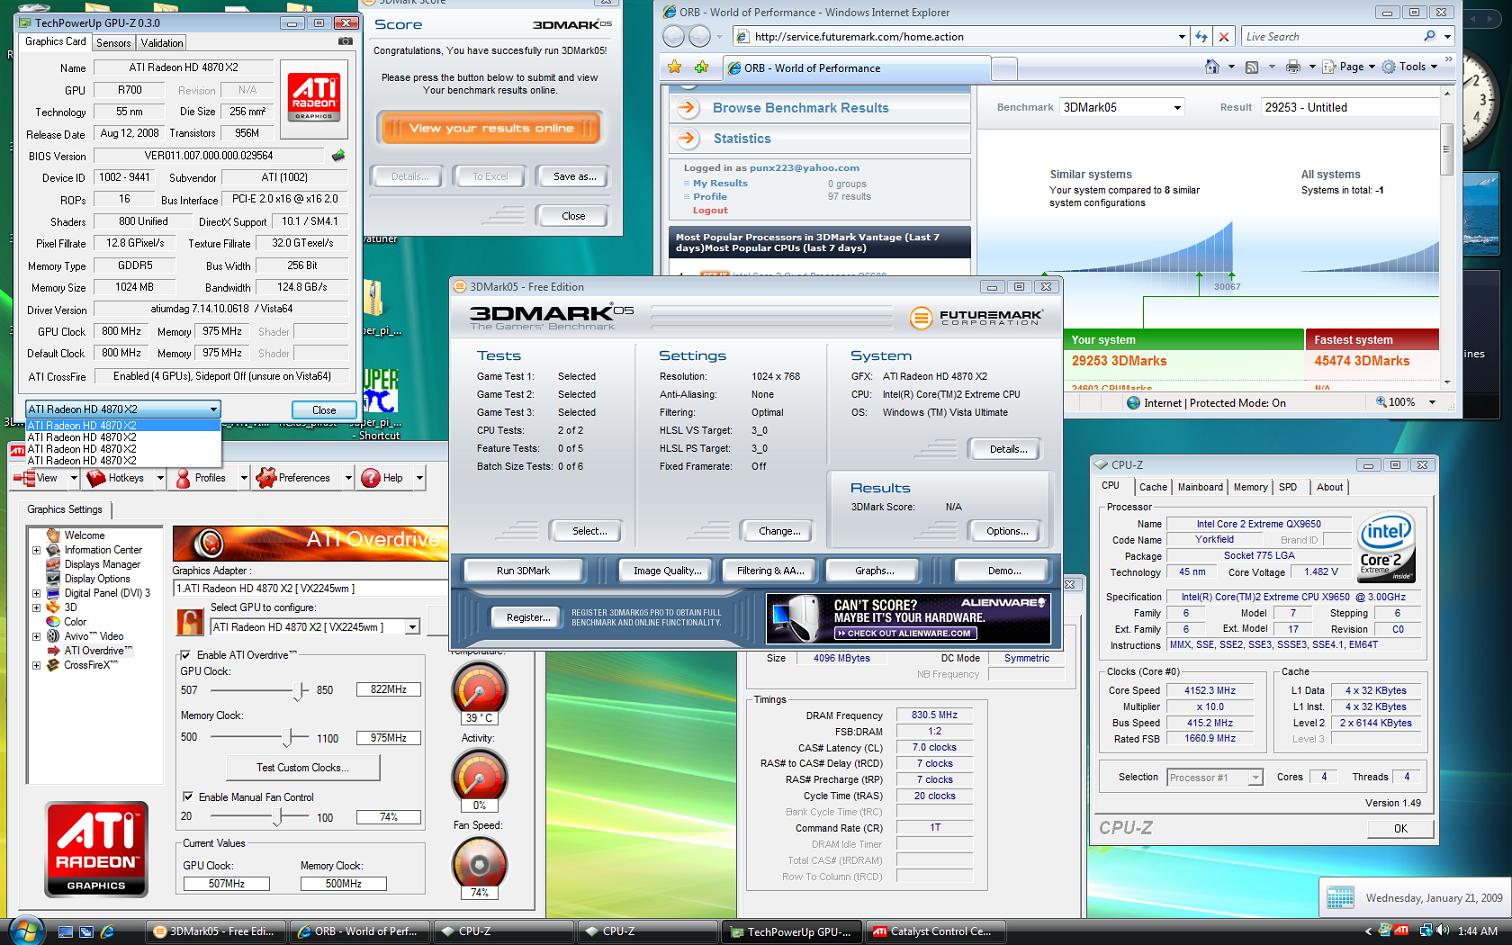Click the Profiles person icon in Catalyst
Image resolution: width=1512 pixels, height=945 pixels.
click(x=183, y=478)
